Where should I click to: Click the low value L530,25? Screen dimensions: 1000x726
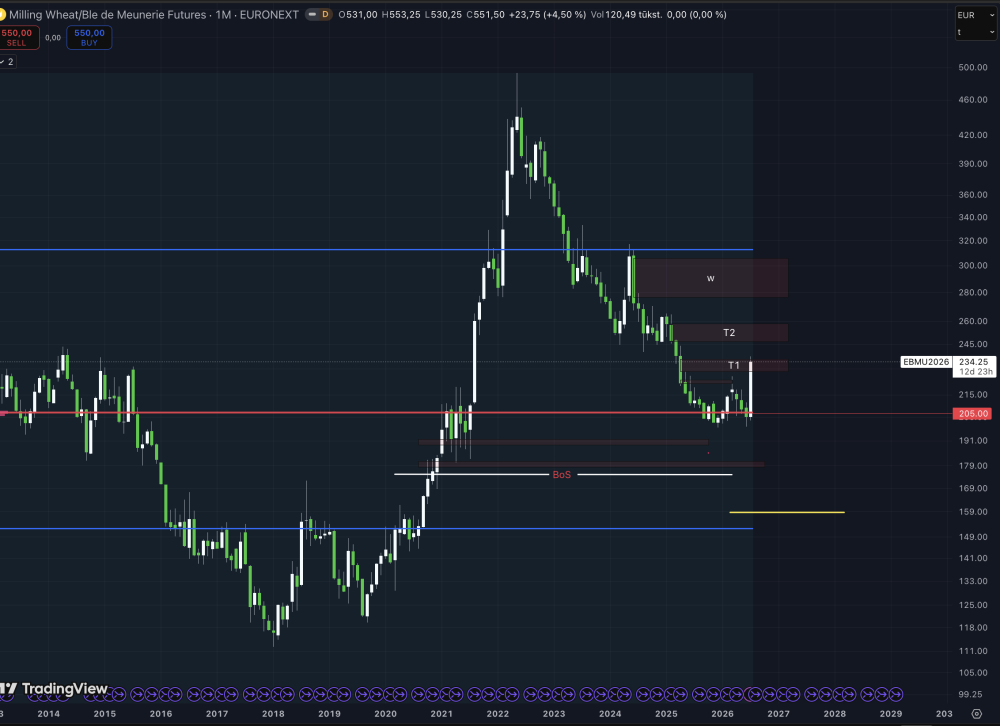443,15
